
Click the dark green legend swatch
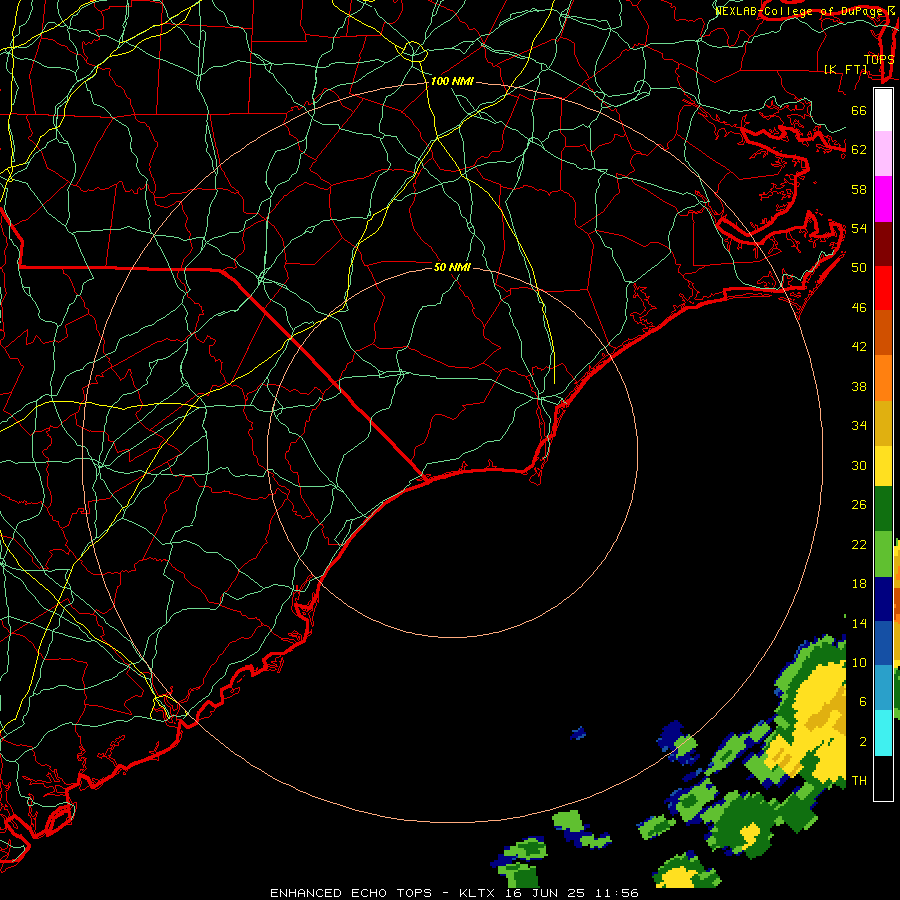[x=883, y=509]
